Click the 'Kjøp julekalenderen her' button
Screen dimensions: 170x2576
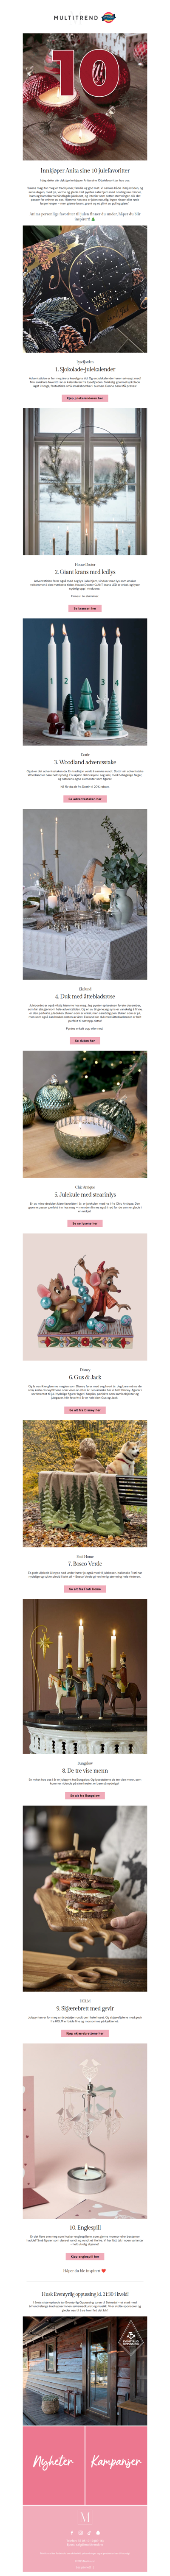[x=85, y=397]
